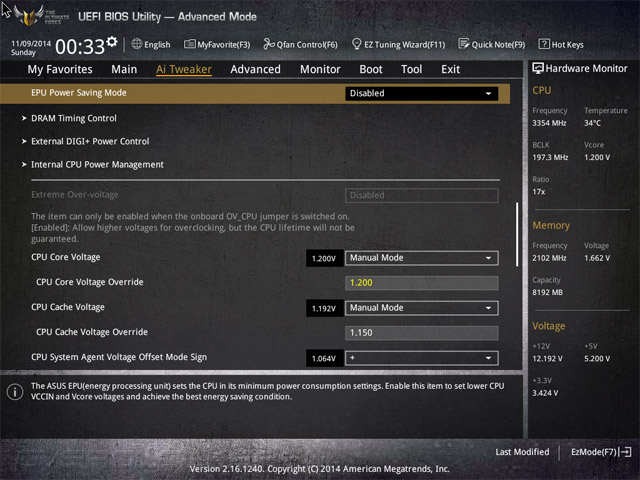The width and height of the screenshot is (640, 480).
Task: Expand DRAM Timing Control submenu
Action: pos(73,118)
